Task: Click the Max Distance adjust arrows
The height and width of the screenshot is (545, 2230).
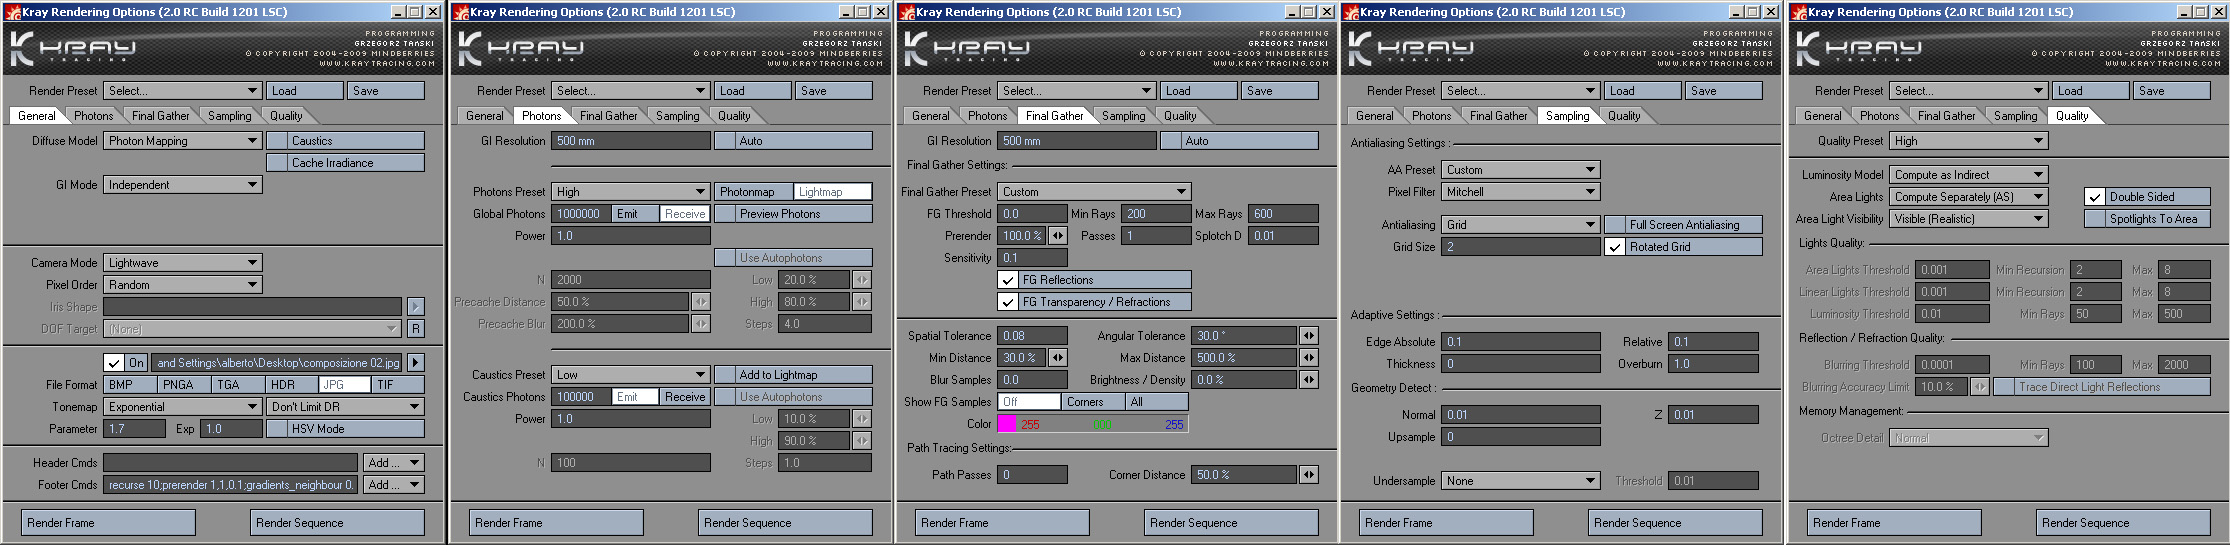Action: pyautogui.click(x=1308, y=358)
